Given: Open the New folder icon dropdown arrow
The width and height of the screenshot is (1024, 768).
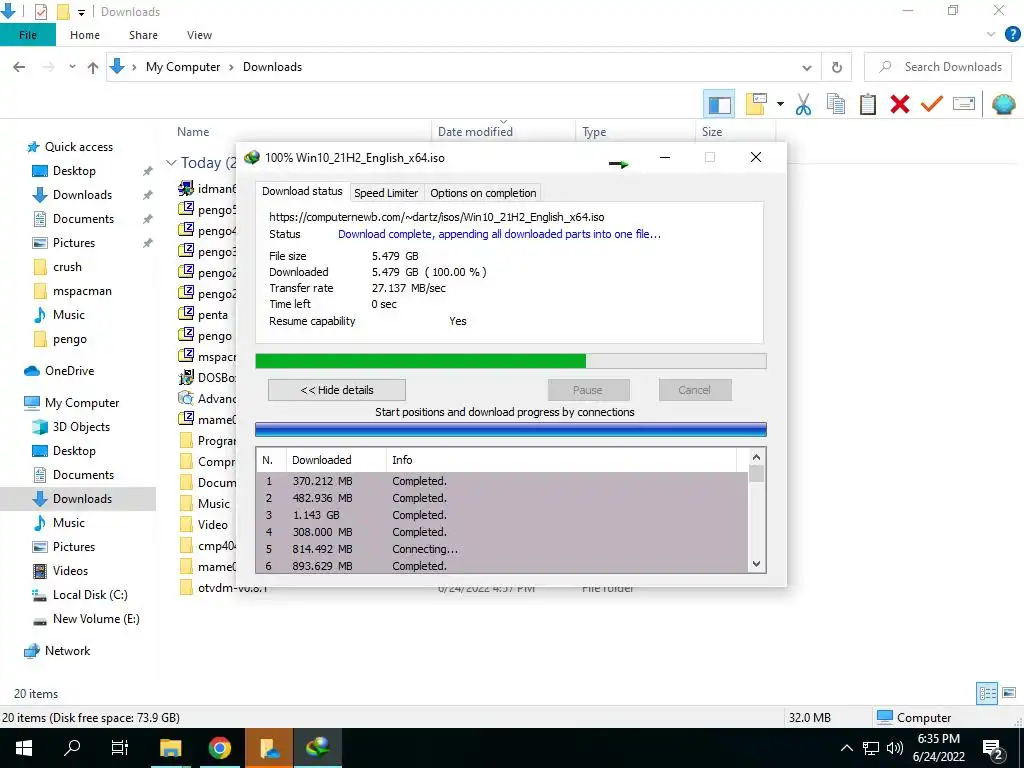Looking at the screenshot, I should click(780, 104).
